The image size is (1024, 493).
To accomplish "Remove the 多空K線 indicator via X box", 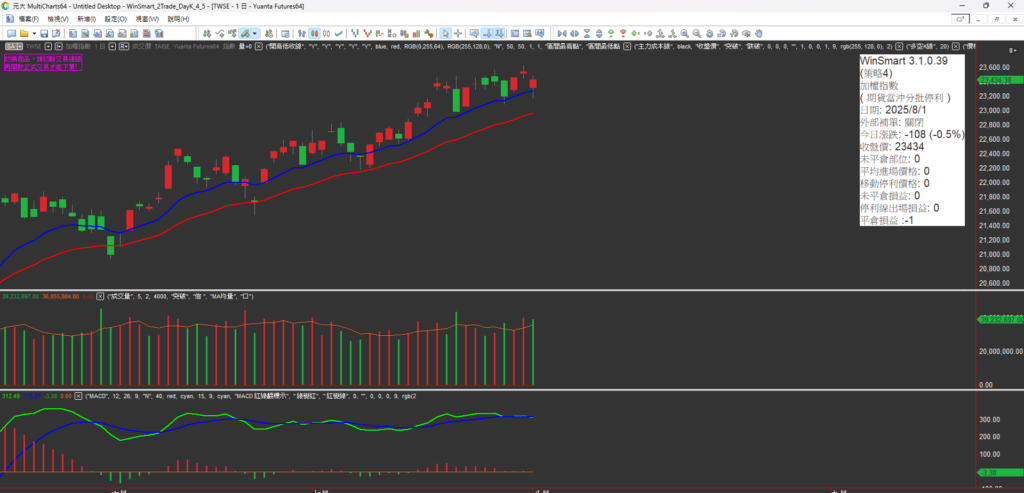I will click(x=899, y=46).
